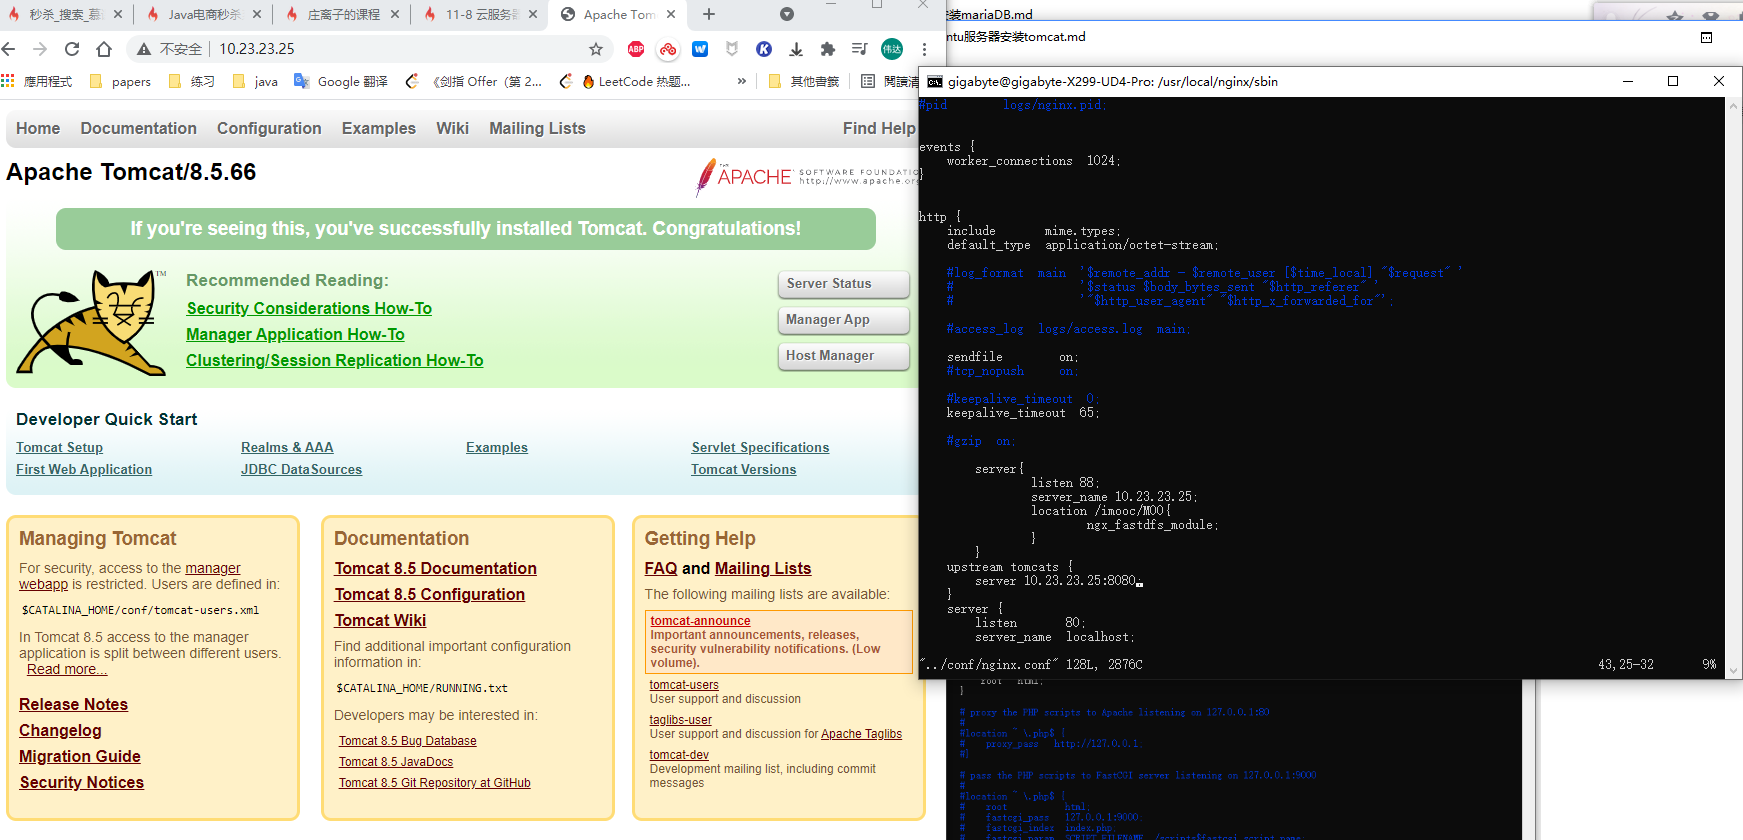Go back in Chrome browser
Viewport: 1743px width, 840px height.
[x=9, y=49]
